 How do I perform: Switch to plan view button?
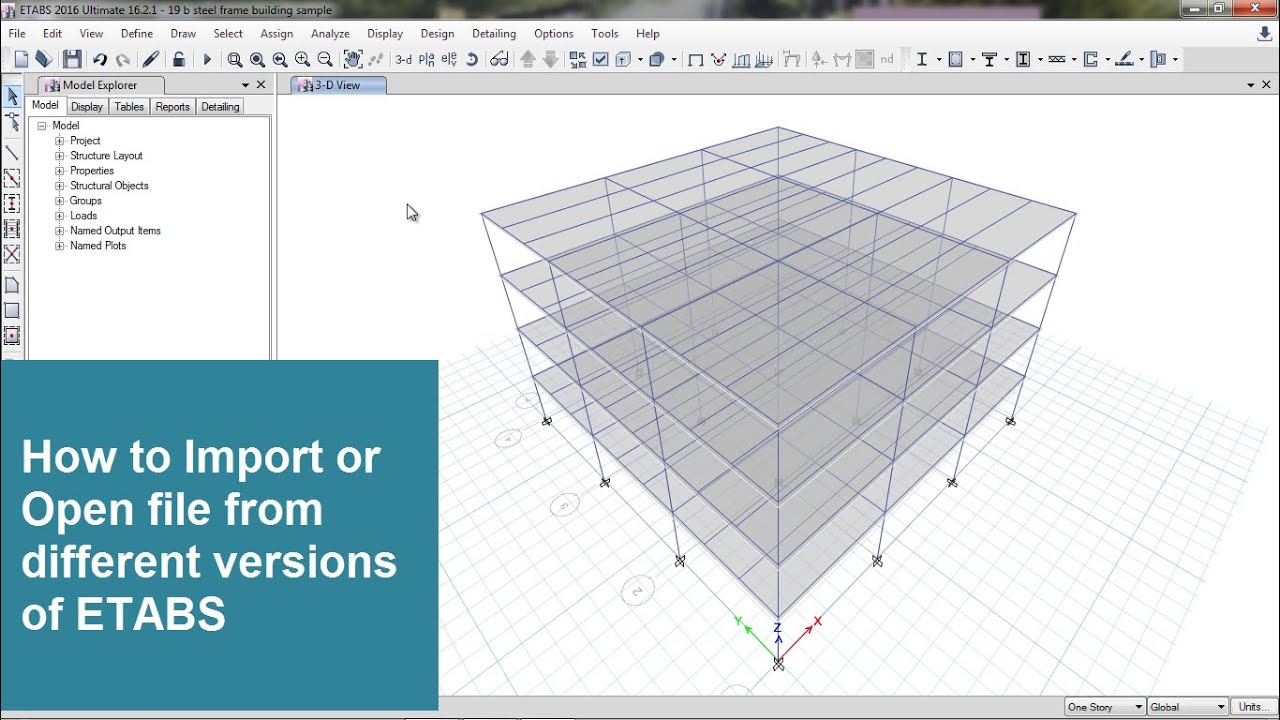coord(427,60)
